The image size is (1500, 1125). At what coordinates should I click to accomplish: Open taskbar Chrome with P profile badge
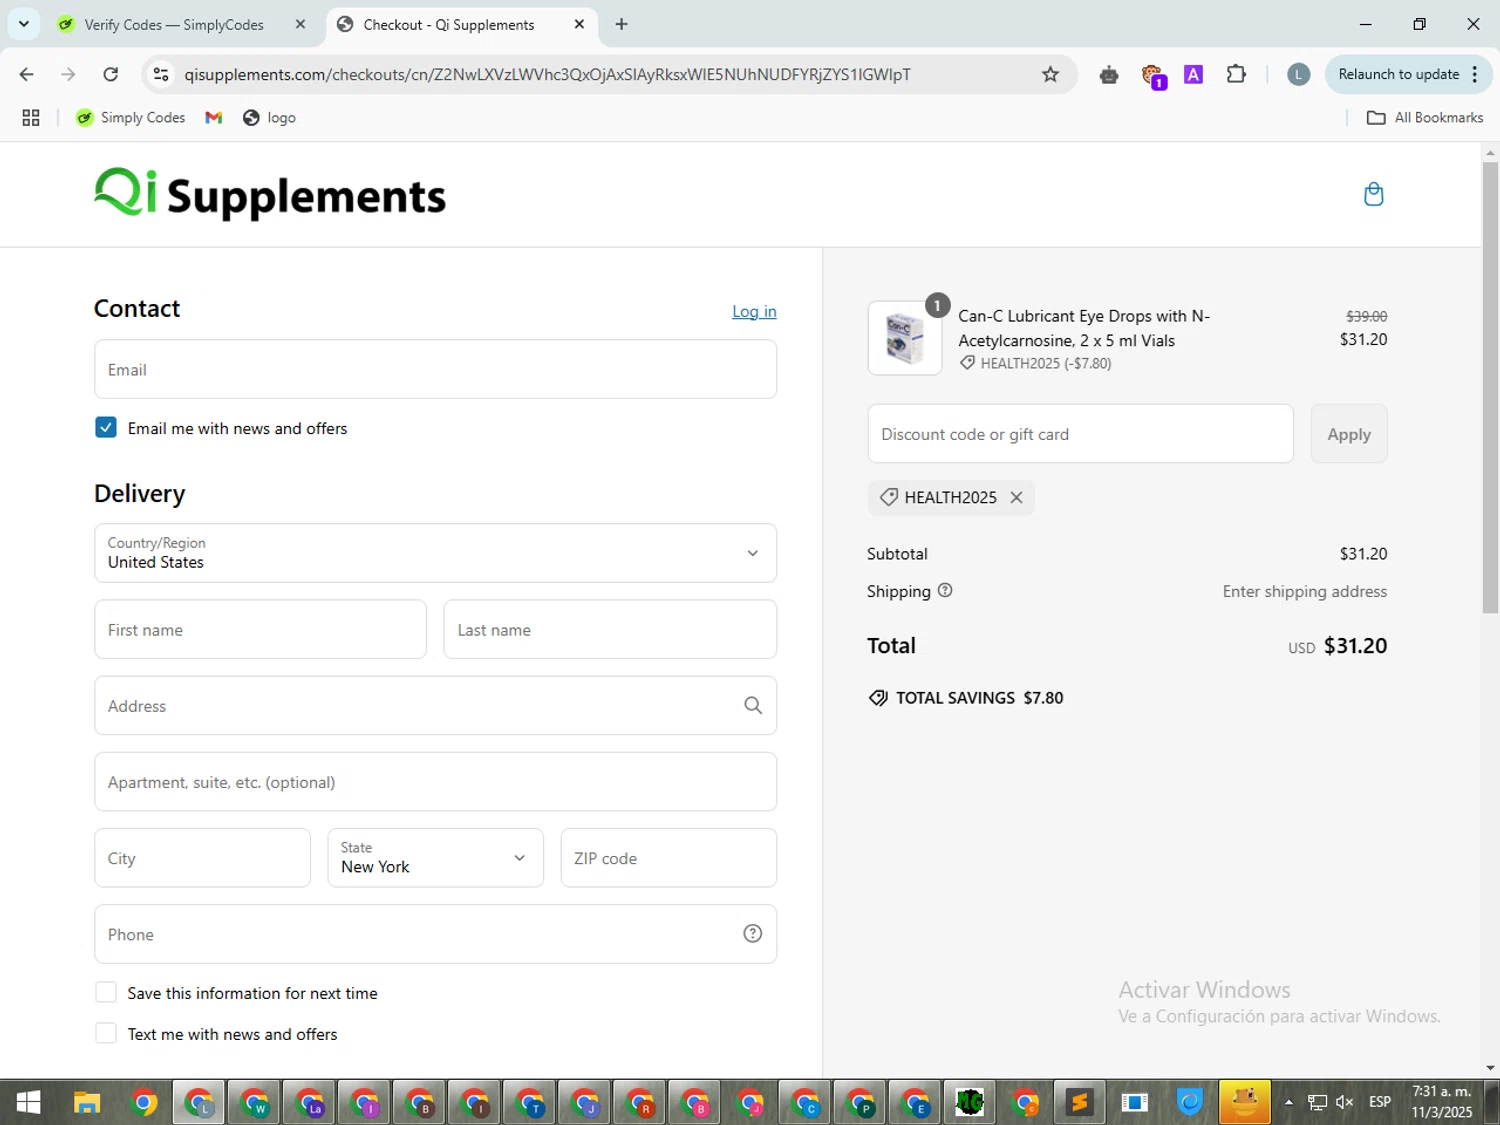859,1102
